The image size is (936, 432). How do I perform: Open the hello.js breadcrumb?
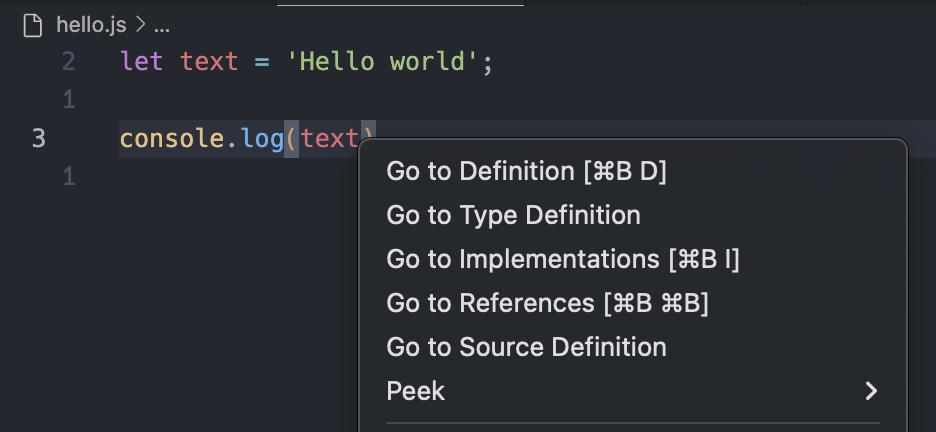(x=91, y=25)
